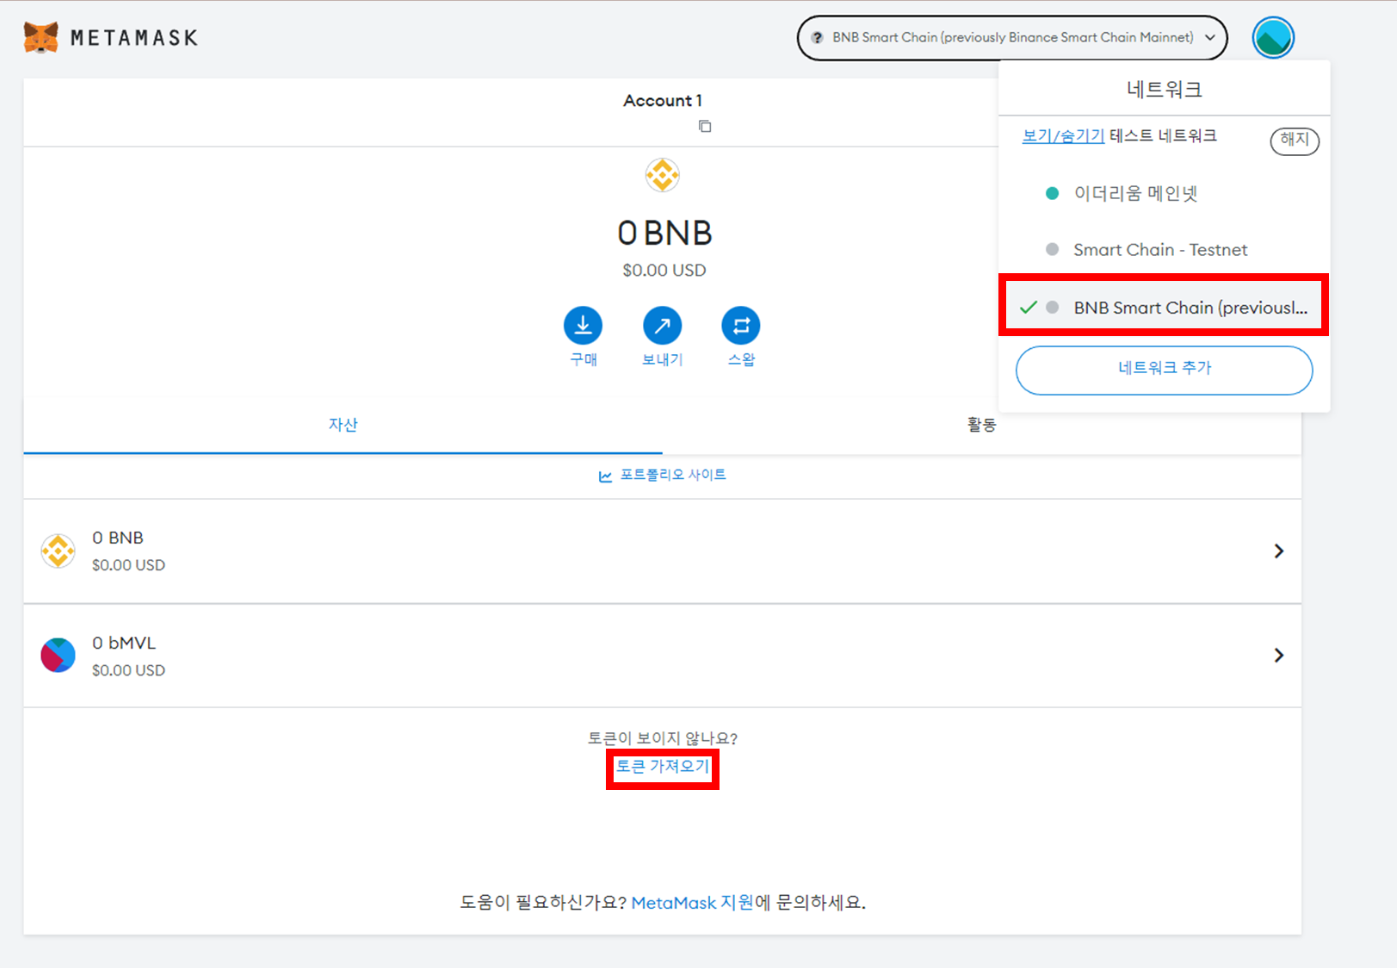Image resolution: width=1397 pixels, height=968 pixels.
Task: Click the BNB token icon in asset list
Action: pyautogui.click(x=58, y=551)
